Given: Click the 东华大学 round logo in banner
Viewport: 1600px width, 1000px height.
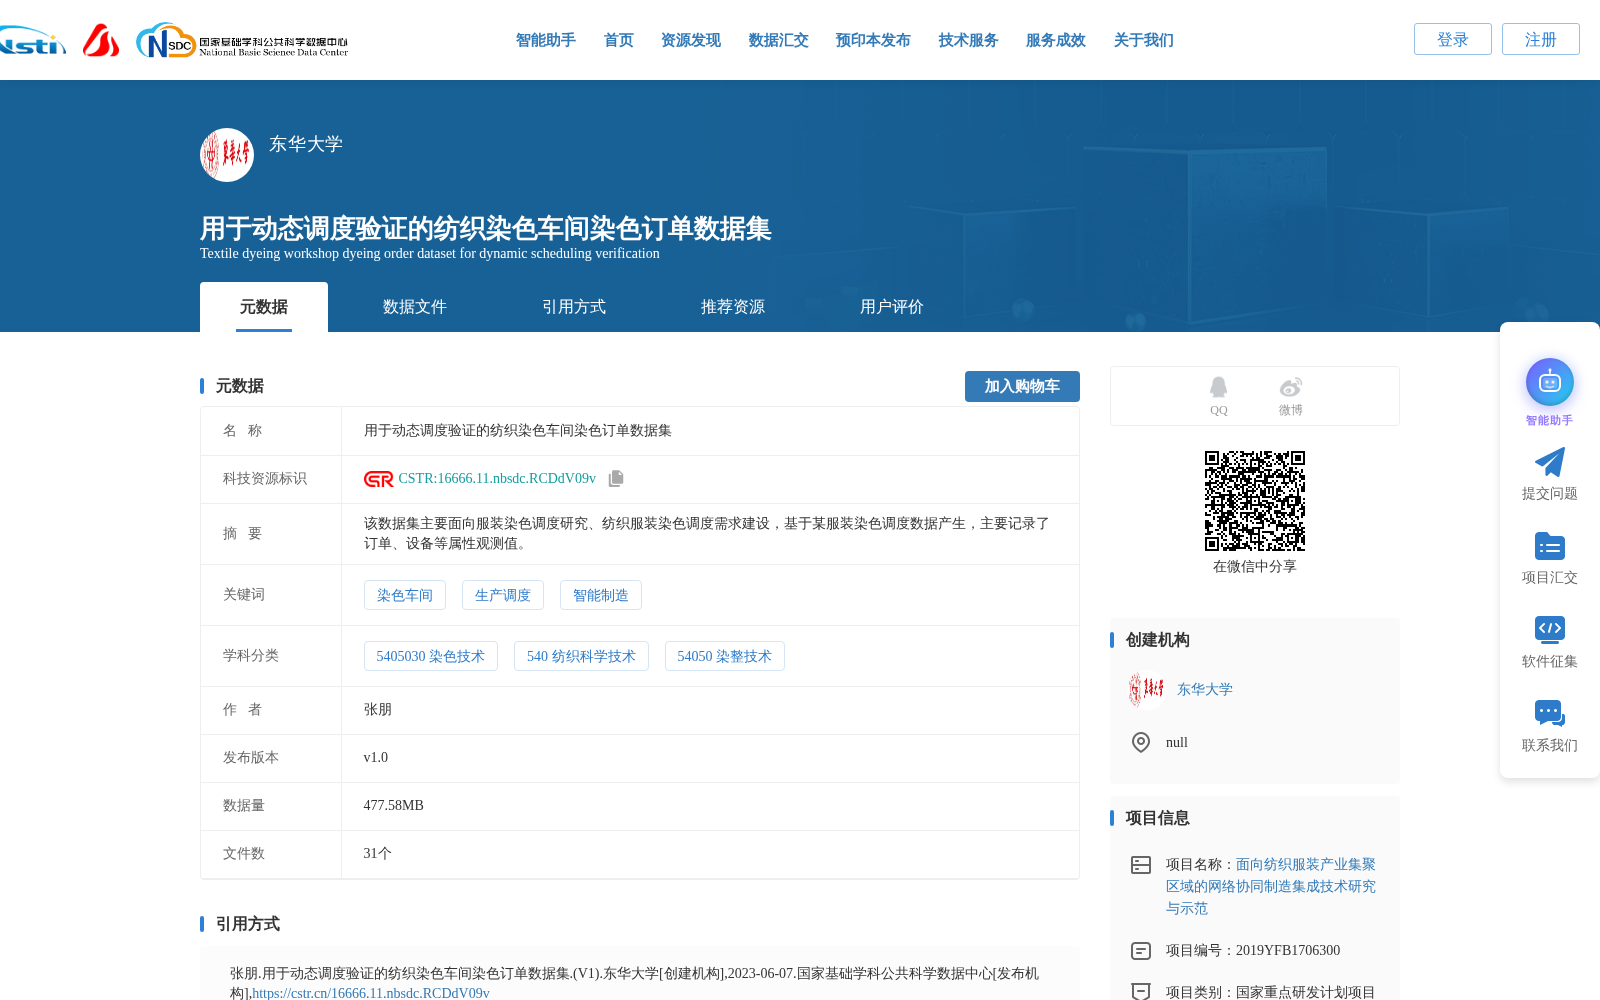Looking at the screenshot, I should coord(227,155).
